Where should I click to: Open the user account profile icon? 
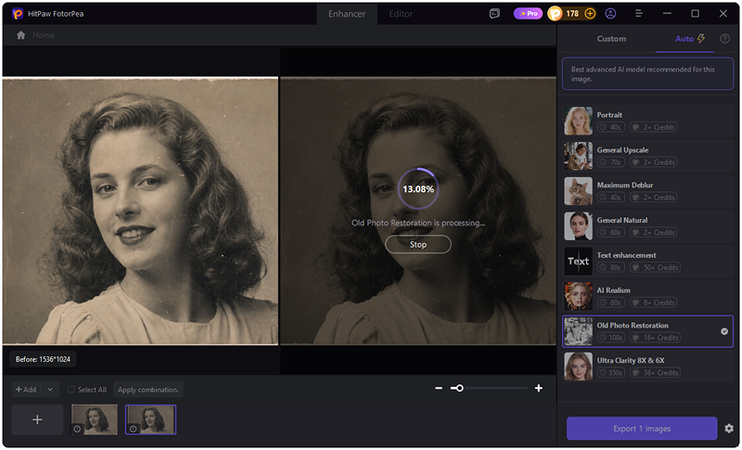pos(610,14)
